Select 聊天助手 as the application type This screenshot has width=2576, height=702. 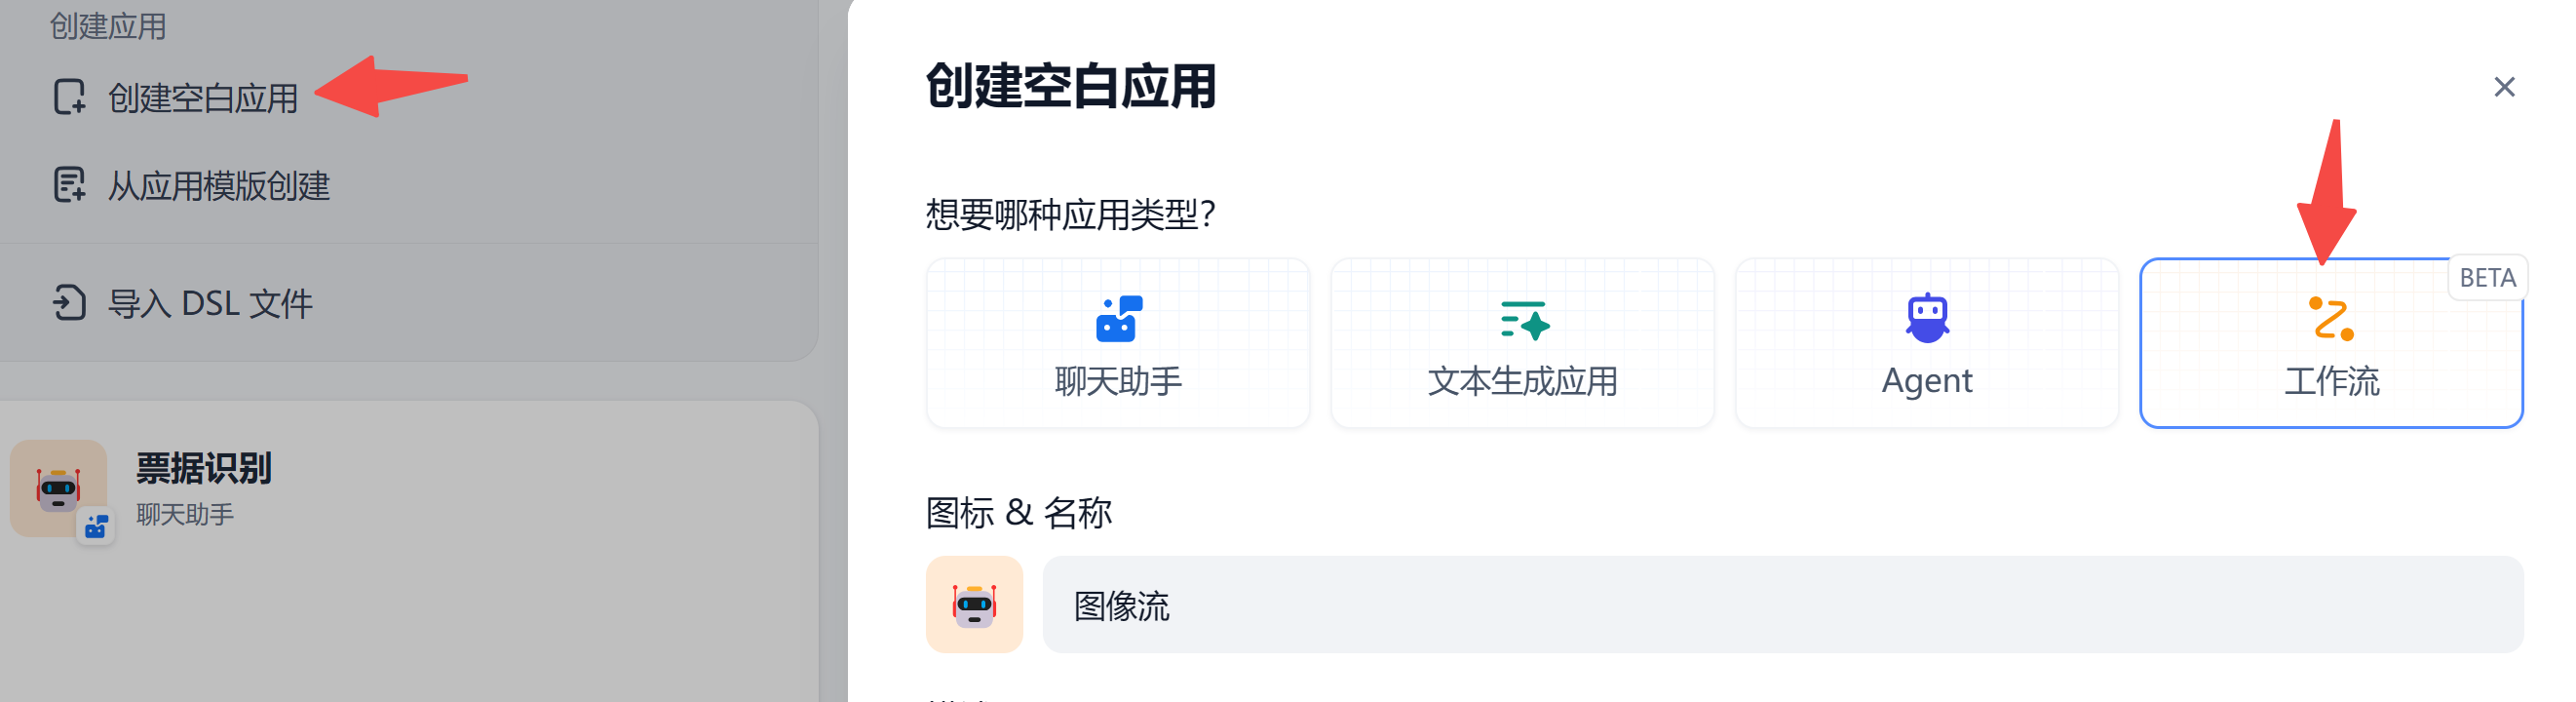pos(1117,343)
